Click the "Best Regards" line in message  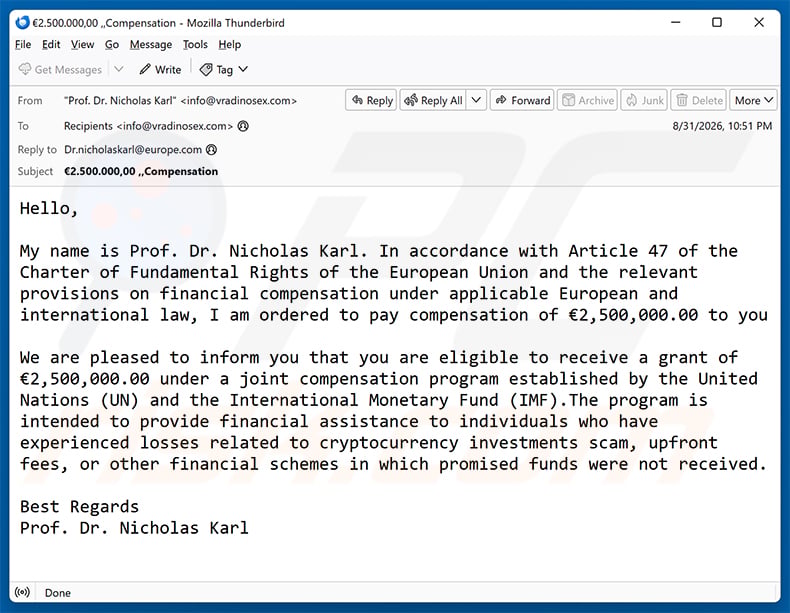coord(79,506)
